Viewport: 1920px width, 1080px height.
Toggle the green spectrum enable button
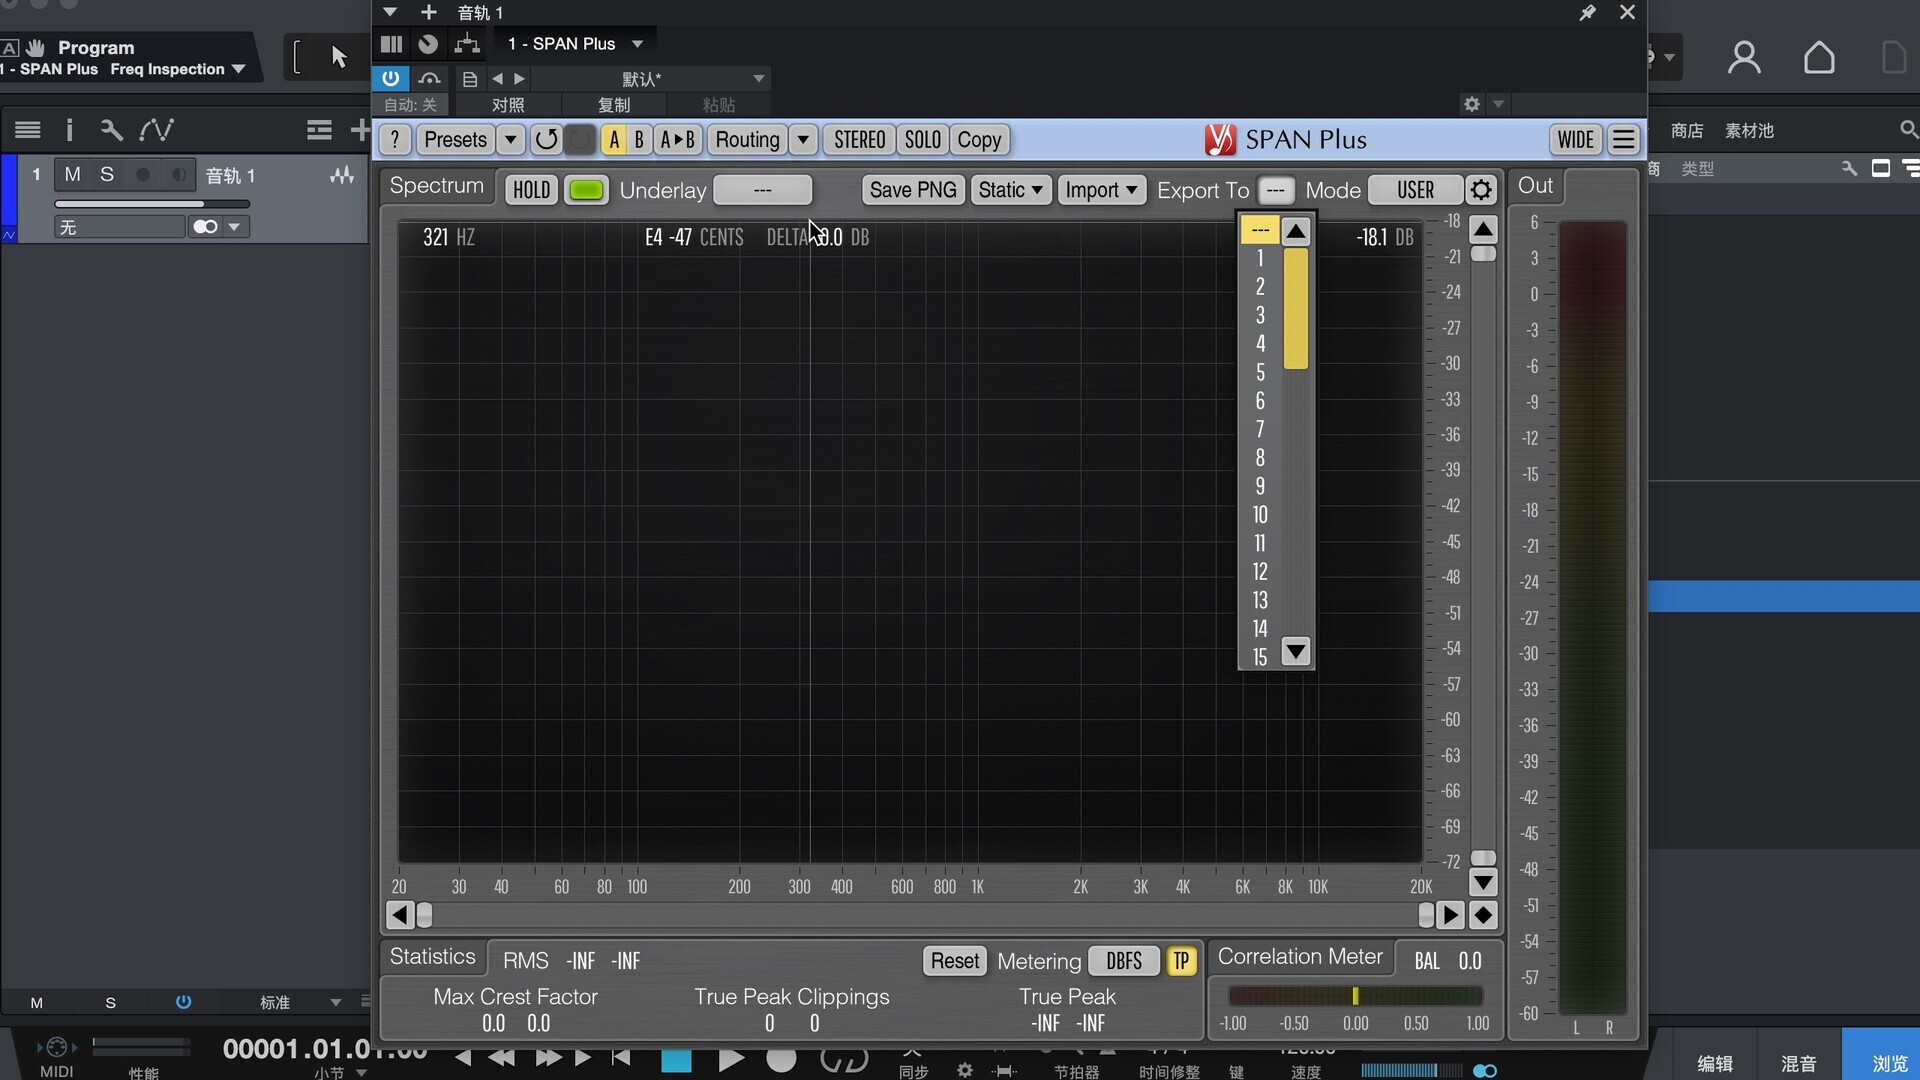[586, 190]
